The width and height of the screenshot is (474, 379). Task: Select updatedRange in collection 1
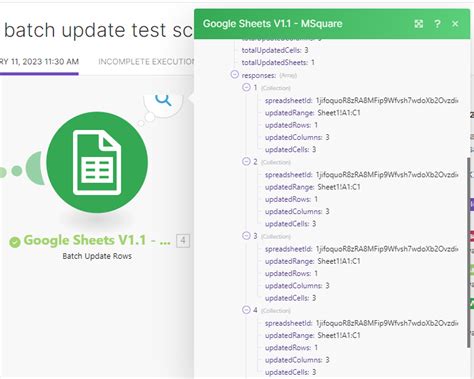[313, 113]
